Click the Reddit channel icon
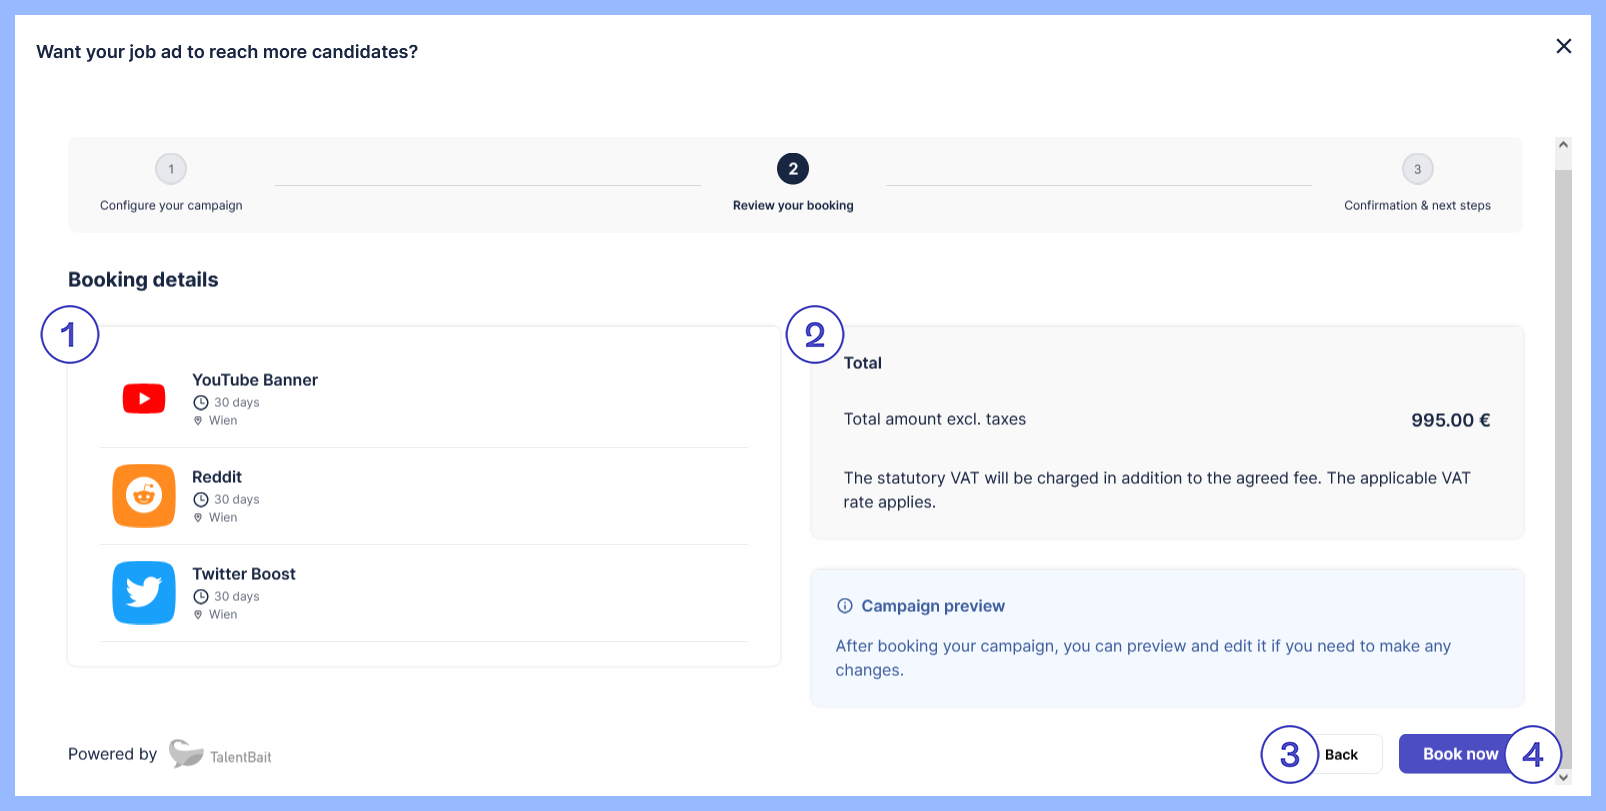The width and height of the screenshot is (1606, 811). coord(144,495)
